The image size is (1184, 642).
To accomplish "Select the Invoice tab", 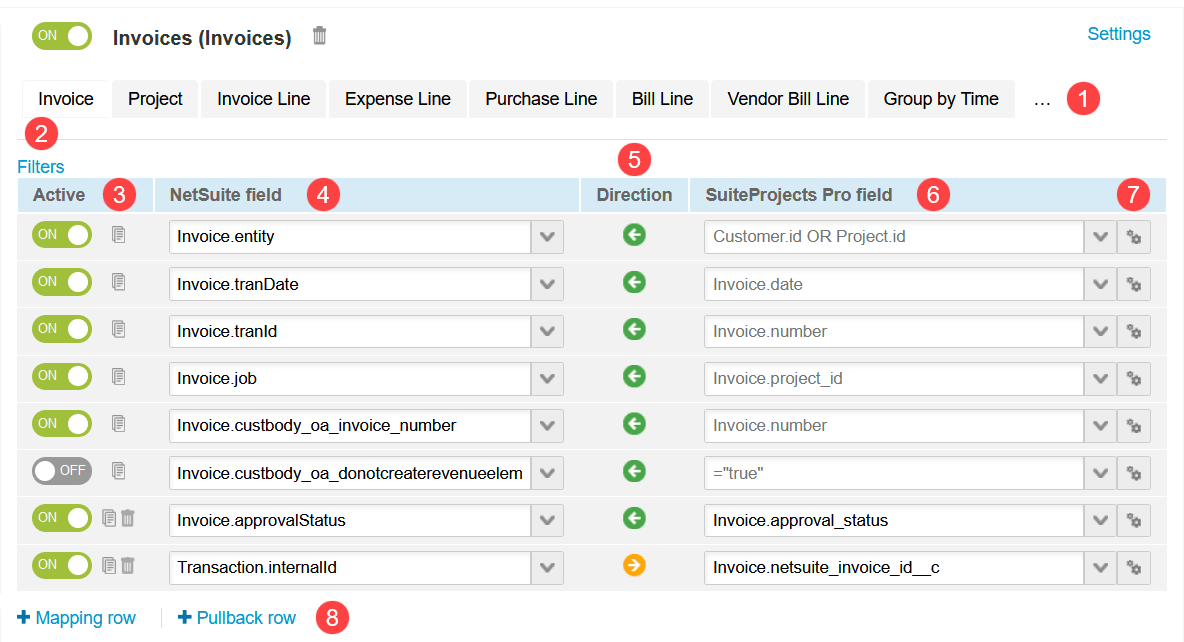I will pos(66,99).
